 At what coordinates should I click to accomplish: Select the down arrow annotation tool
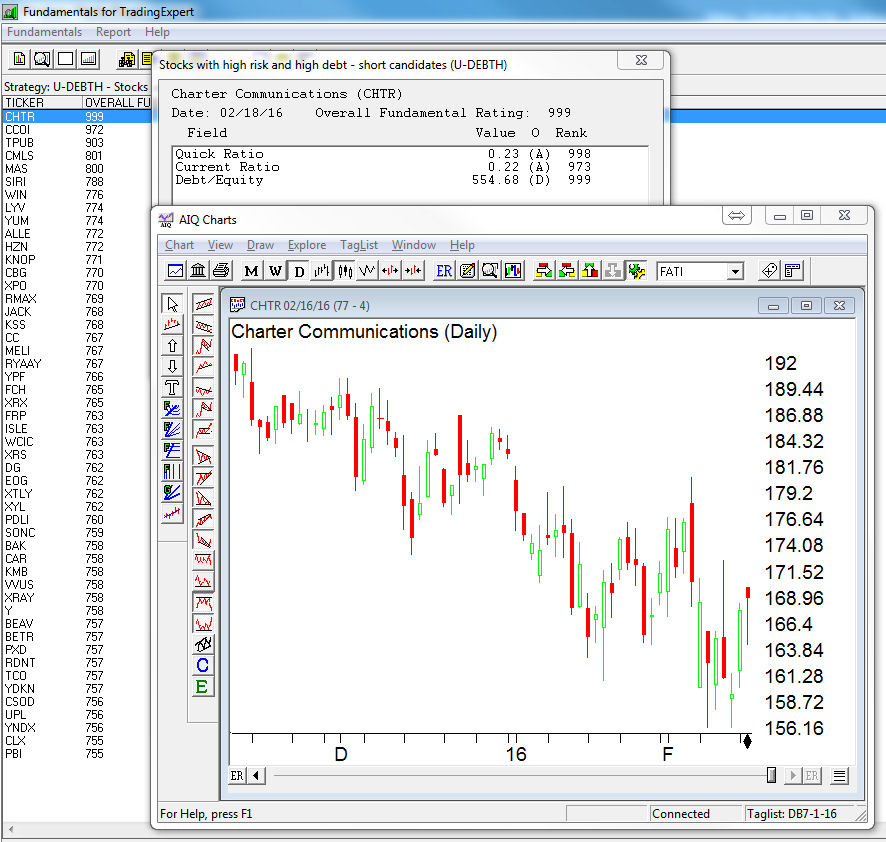(172, 366)
